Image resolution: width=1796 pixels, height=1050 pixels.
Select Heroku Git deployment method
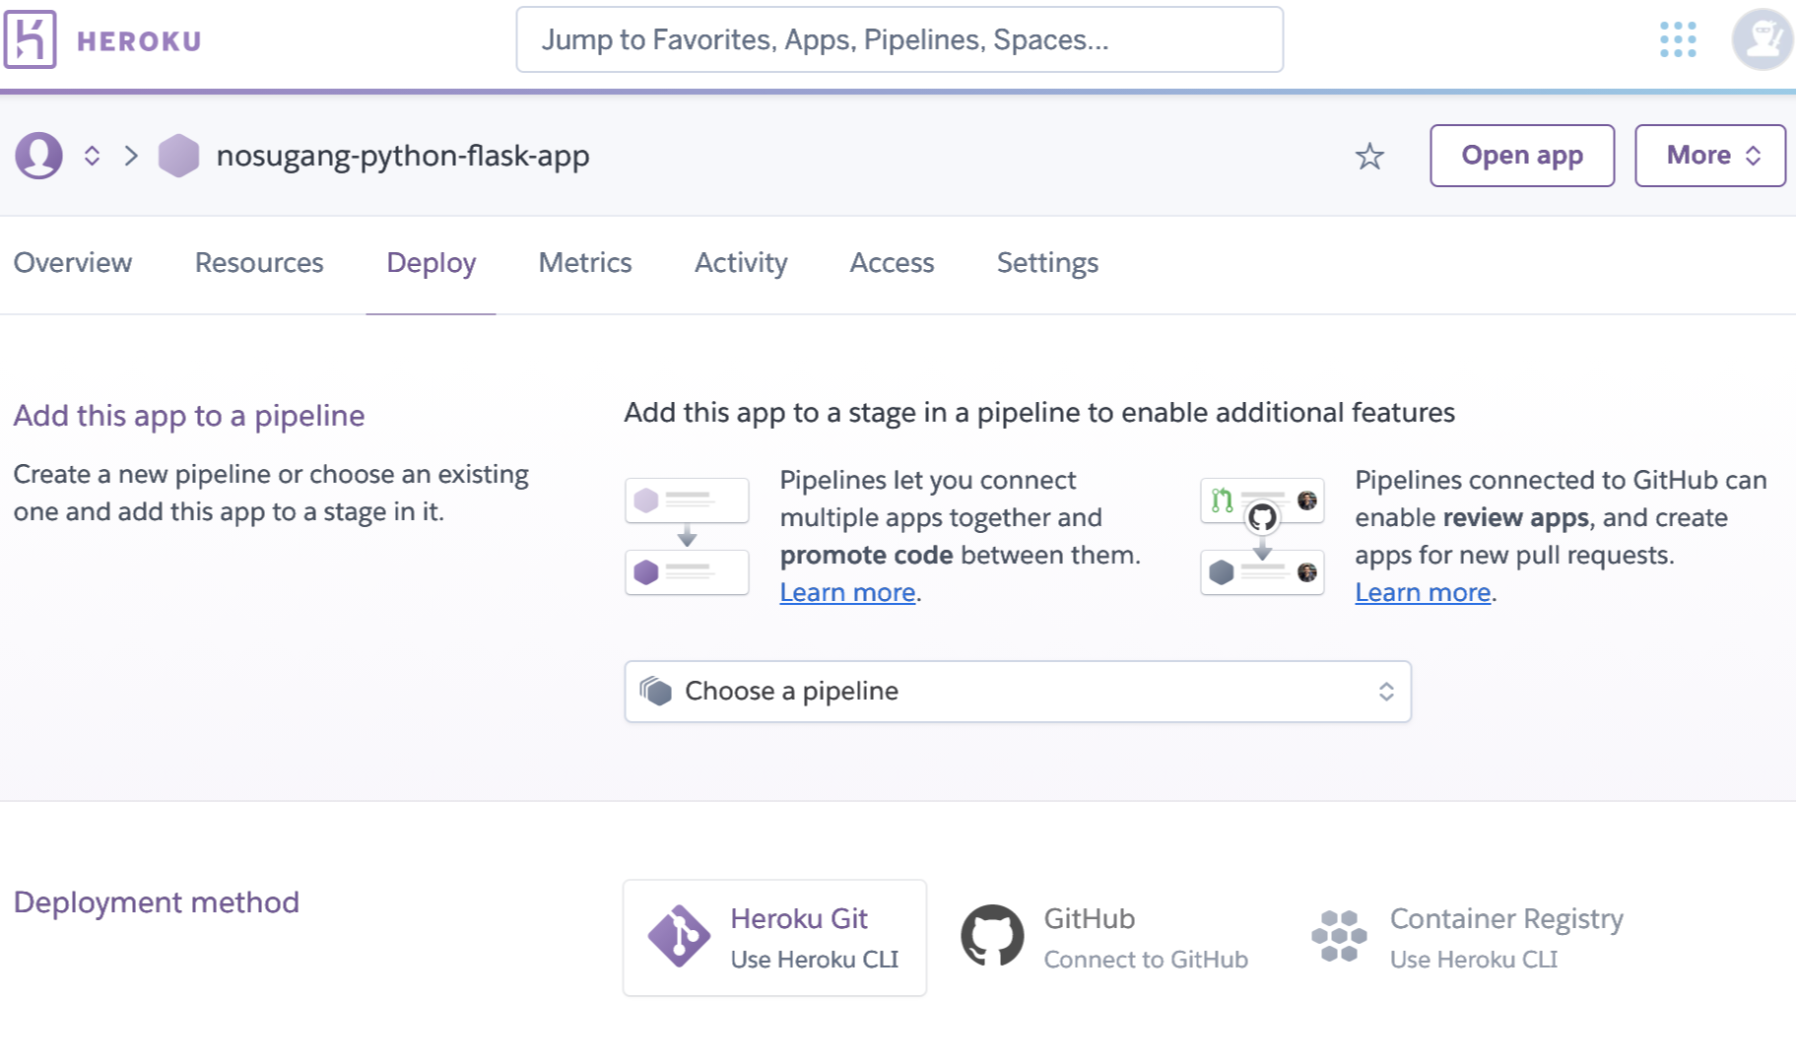[x=775, y=938]
